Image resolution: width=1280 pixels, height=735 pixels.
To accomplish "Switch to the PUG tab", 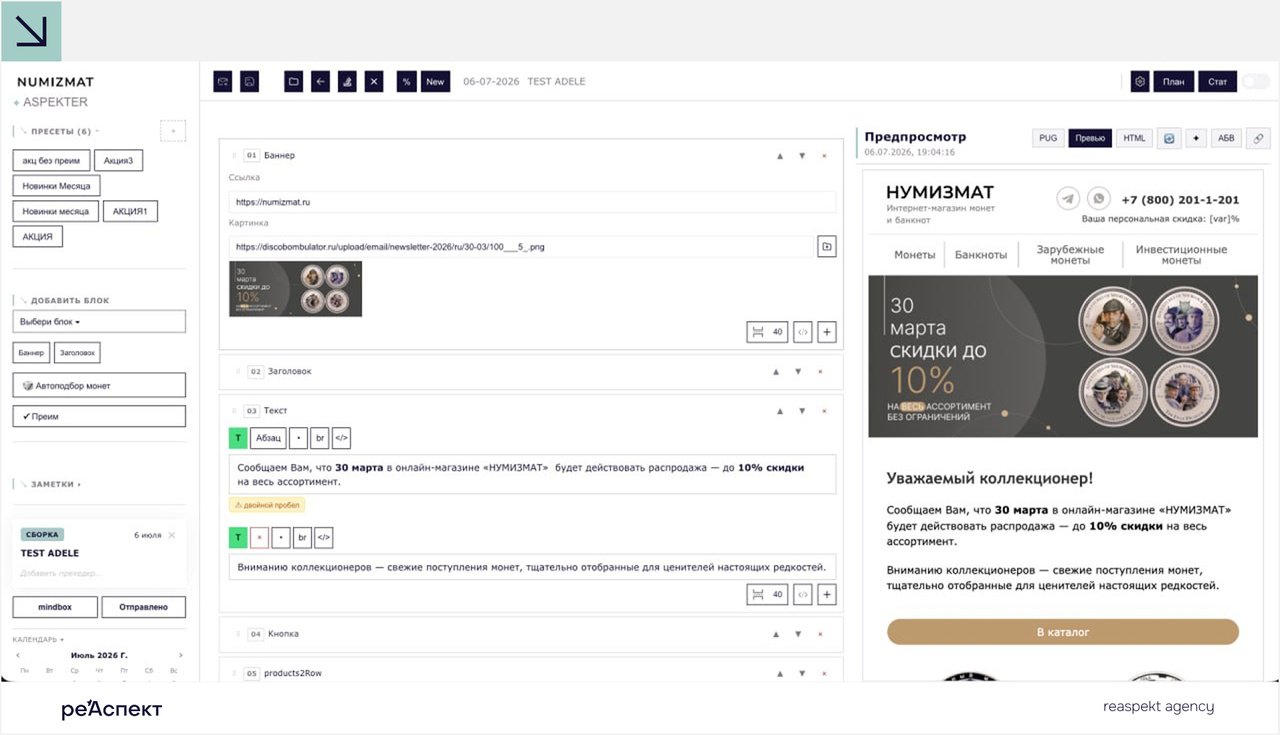I will click(x=1048, y=138).
